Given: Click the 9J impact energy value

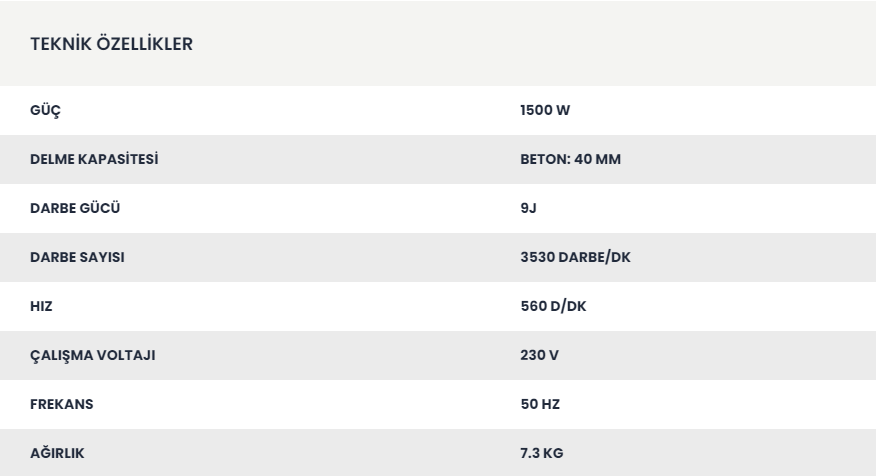Looking at the screenshot, I should pyautogui.click(x=528, y=208).
